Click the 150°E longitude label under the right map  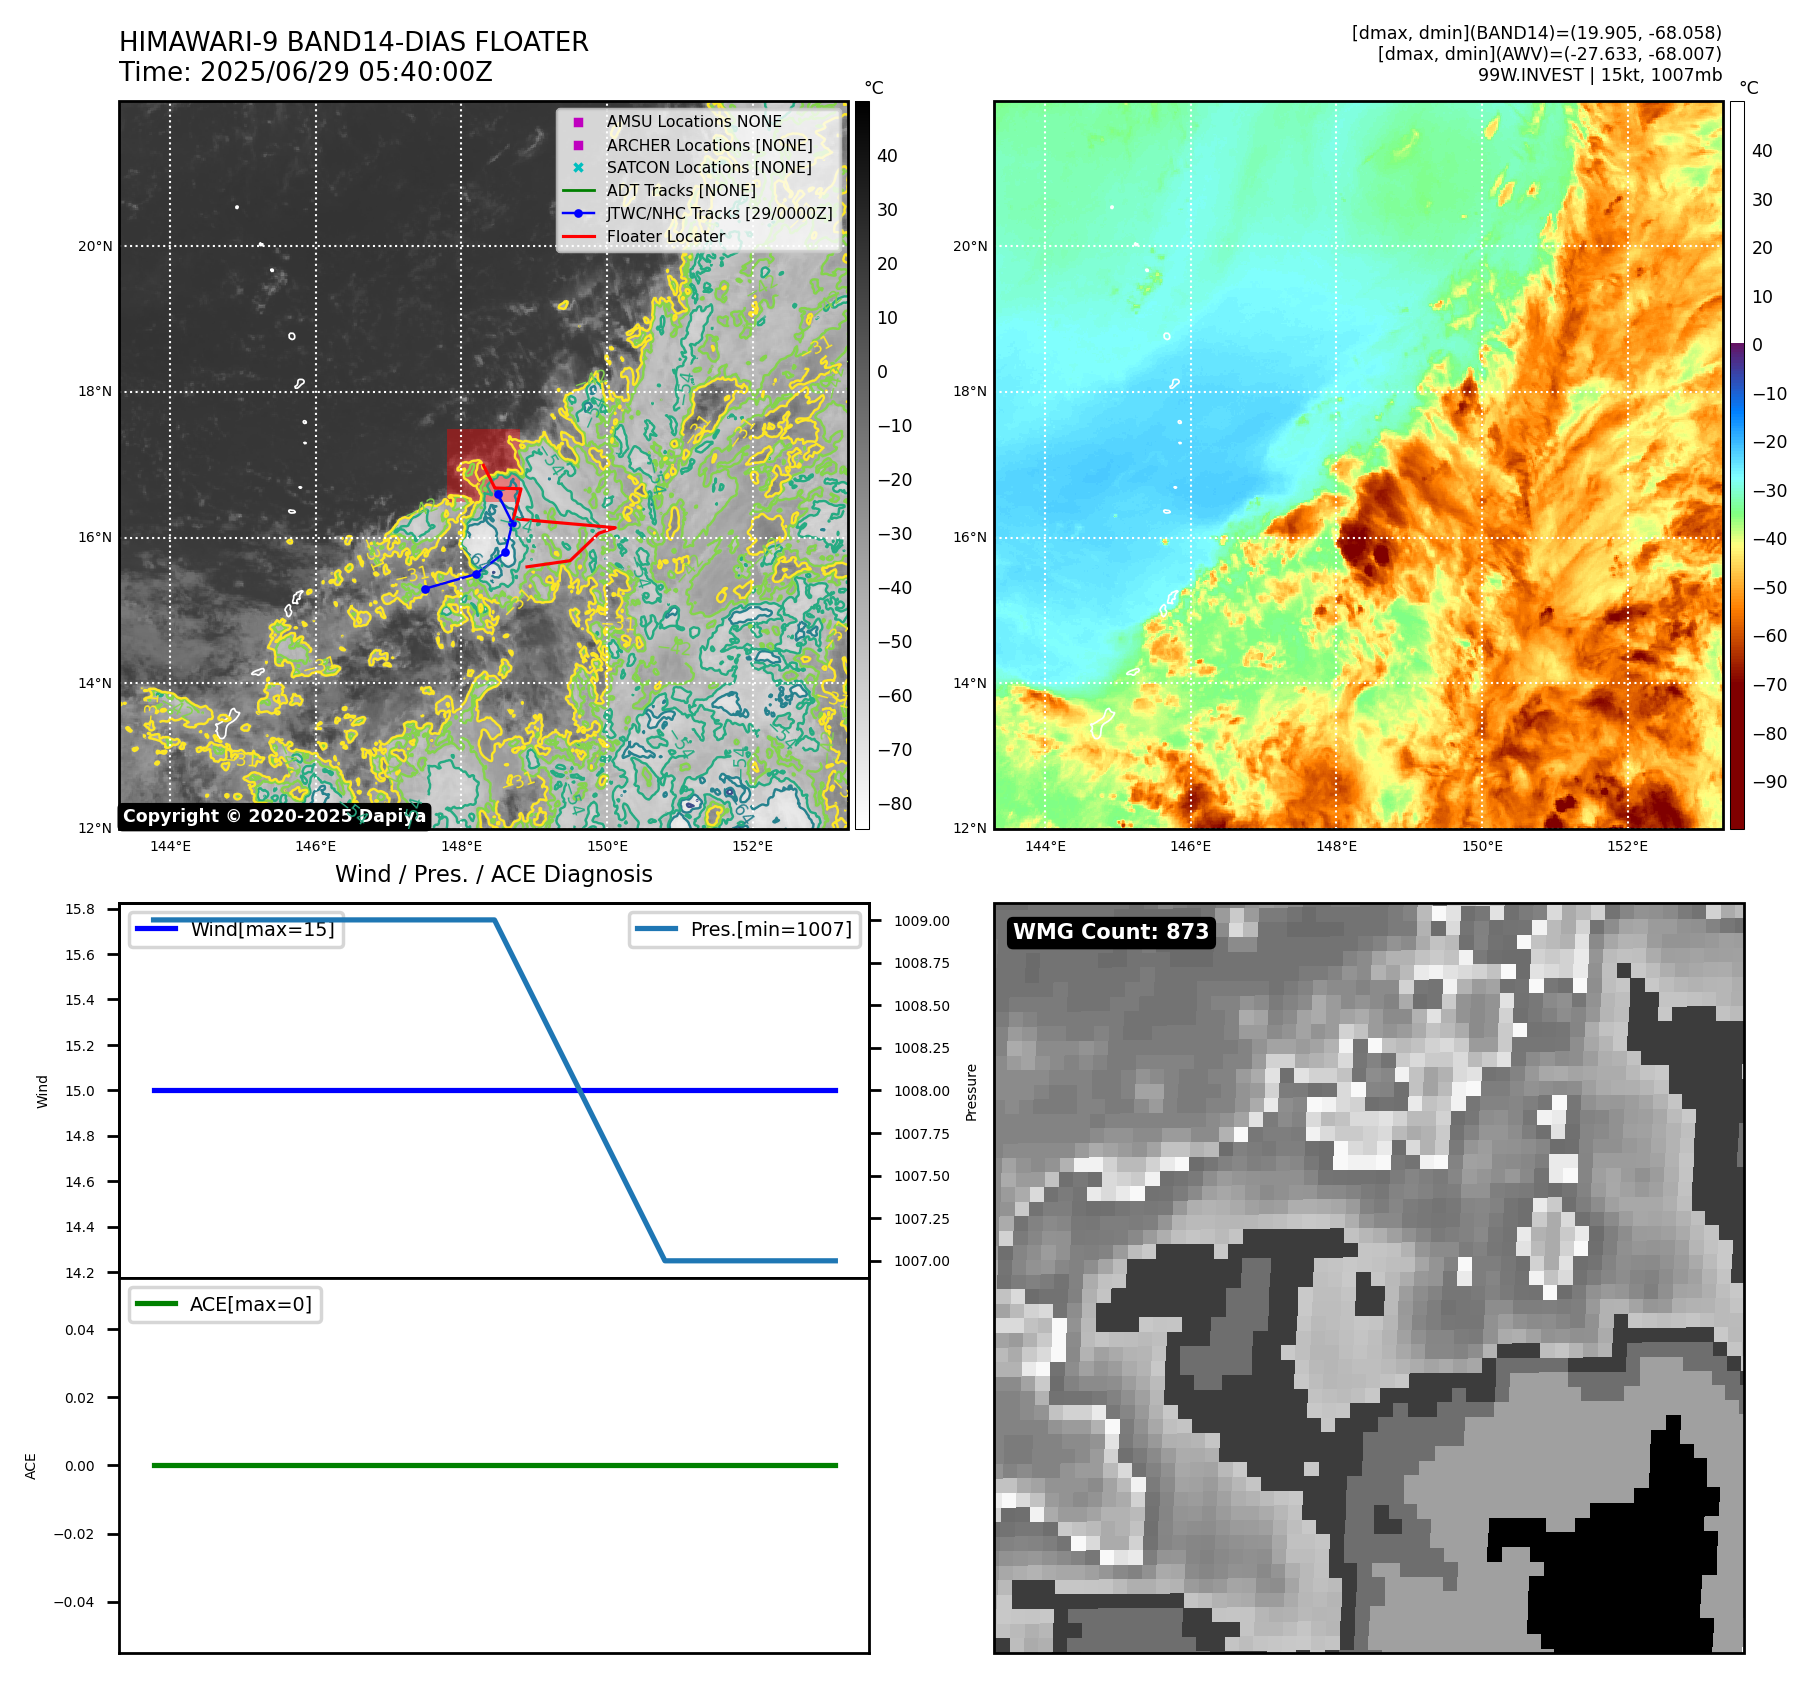click(1482, 846)
